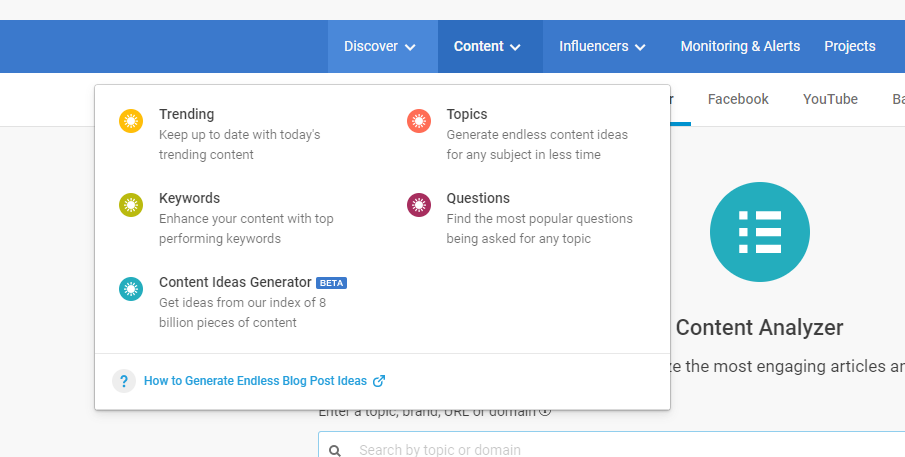
Task: Switch to the YouTube tab
Action: point(830,99)
